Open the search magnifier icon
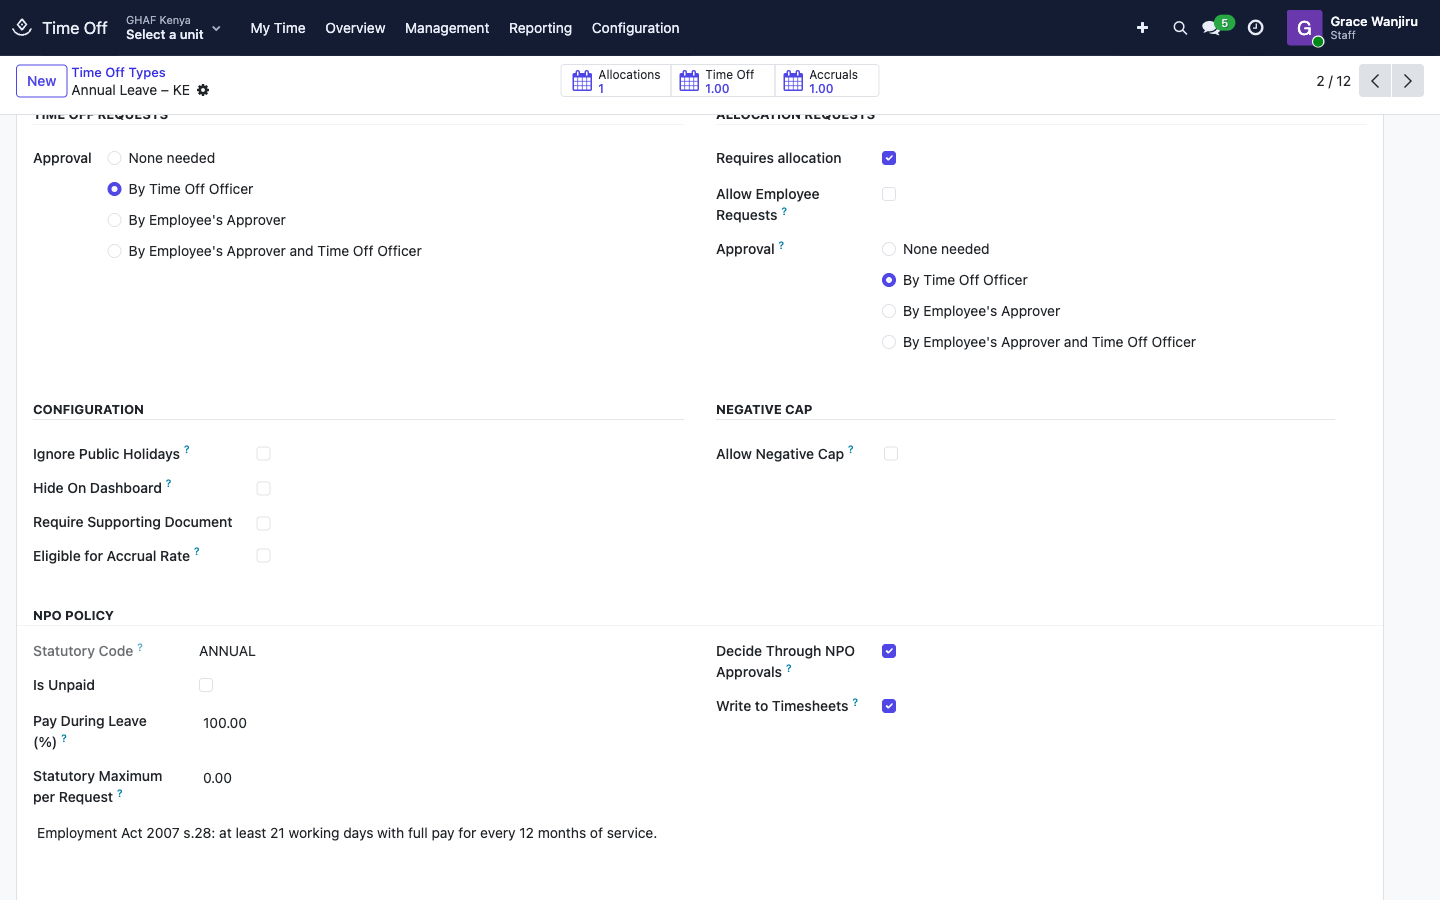The width and height of the screenshot is (1440, 900). click(x=1180, y=28)
